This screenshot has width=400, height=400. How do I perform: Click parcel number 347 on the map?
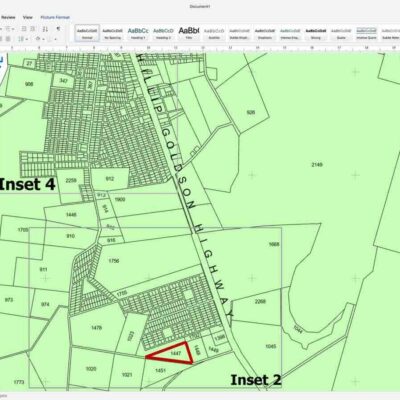(64, 80)
